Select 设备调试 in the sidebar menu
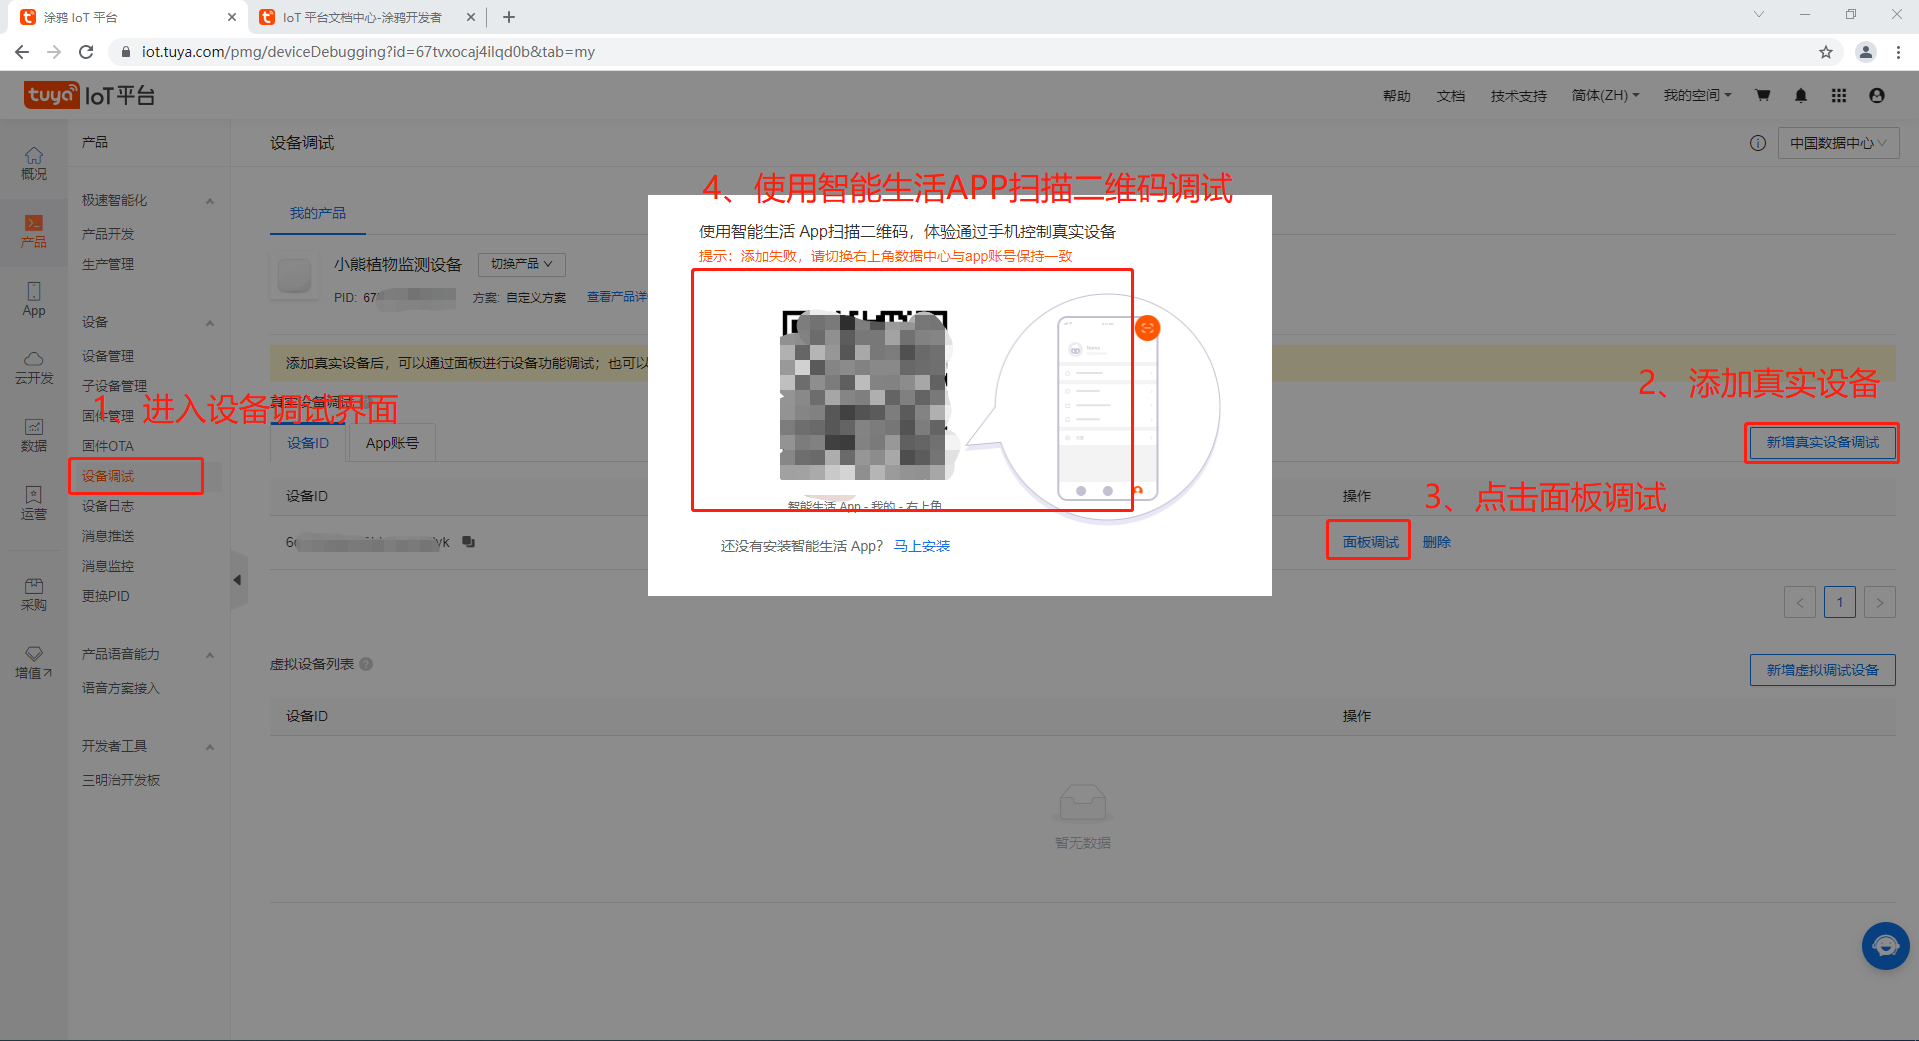The height and width of the screenshot is (1041, 1919). (108, 476)
